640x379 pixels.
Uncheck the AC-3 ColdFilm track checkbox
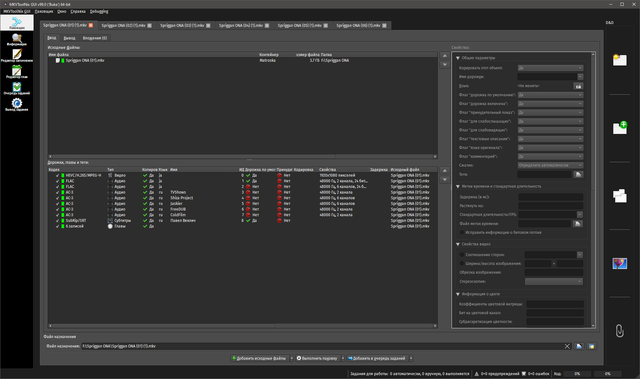click(x=58, y=215)
